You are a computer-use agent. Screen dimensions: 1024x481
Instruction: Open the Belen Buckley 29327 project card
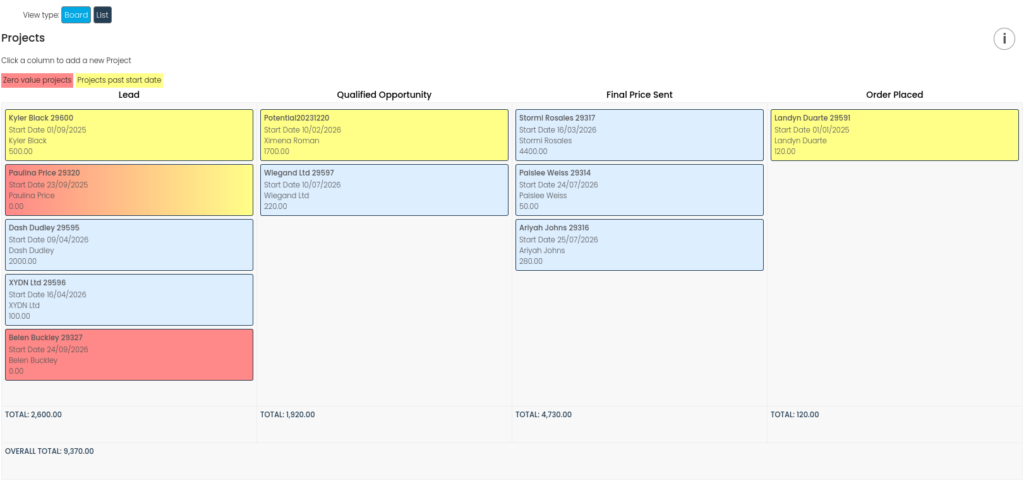(x=129, y=355)
